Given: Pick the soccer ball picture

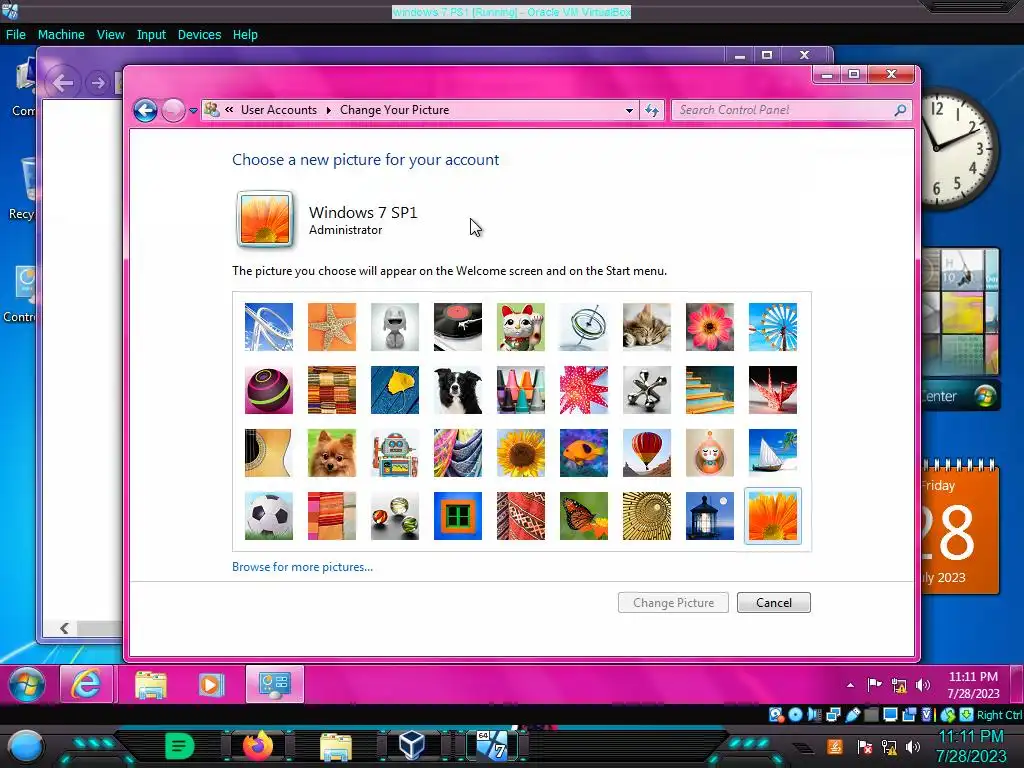Looking at the screenshot, I should [x=268, y=516].
